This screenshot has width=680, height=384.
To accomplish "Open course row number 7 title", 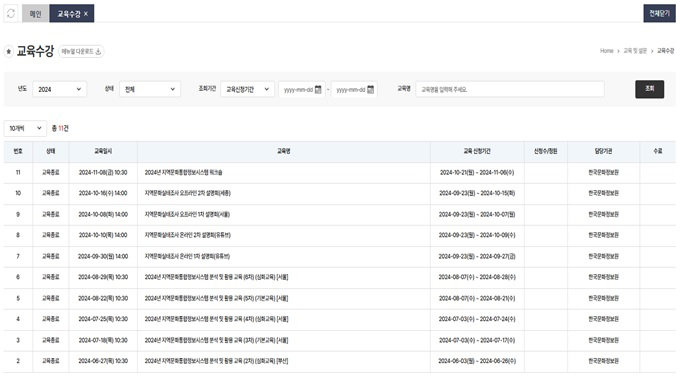I will (x=187, y=256).
